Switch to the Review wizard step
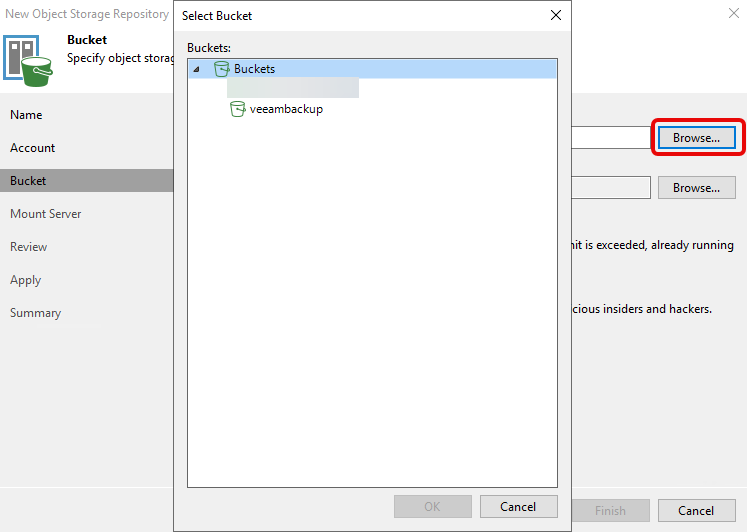The height and width of the screenshot is (532, 747). 29,247
